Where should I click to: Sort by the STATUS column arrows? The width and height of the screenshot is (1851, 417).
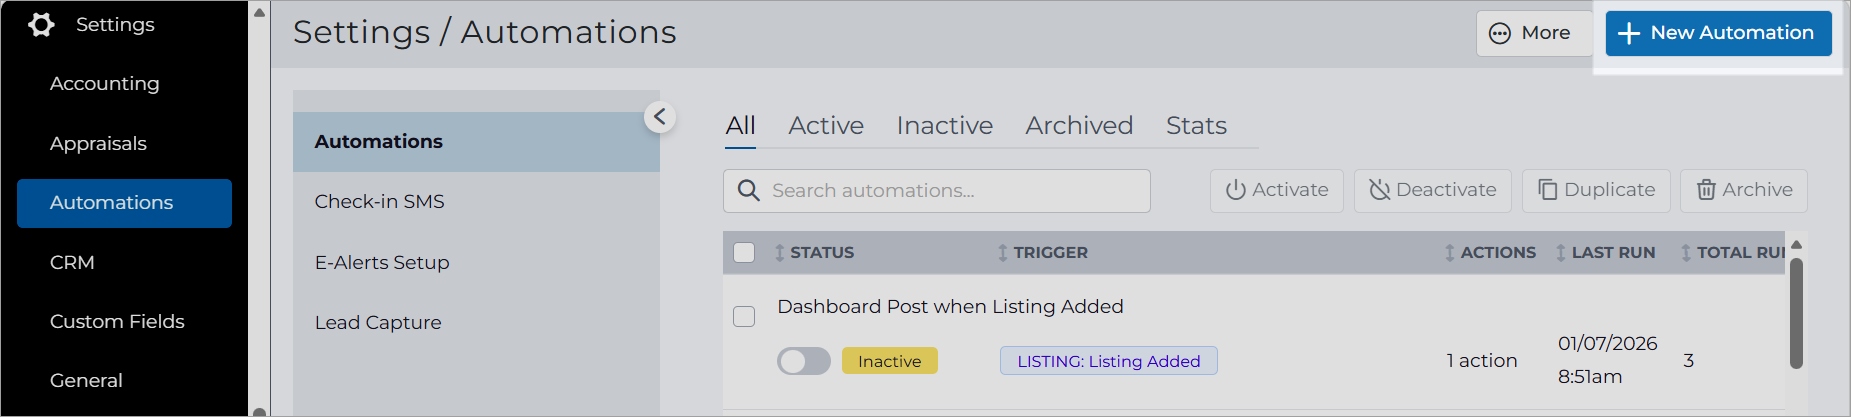[780, 253]
